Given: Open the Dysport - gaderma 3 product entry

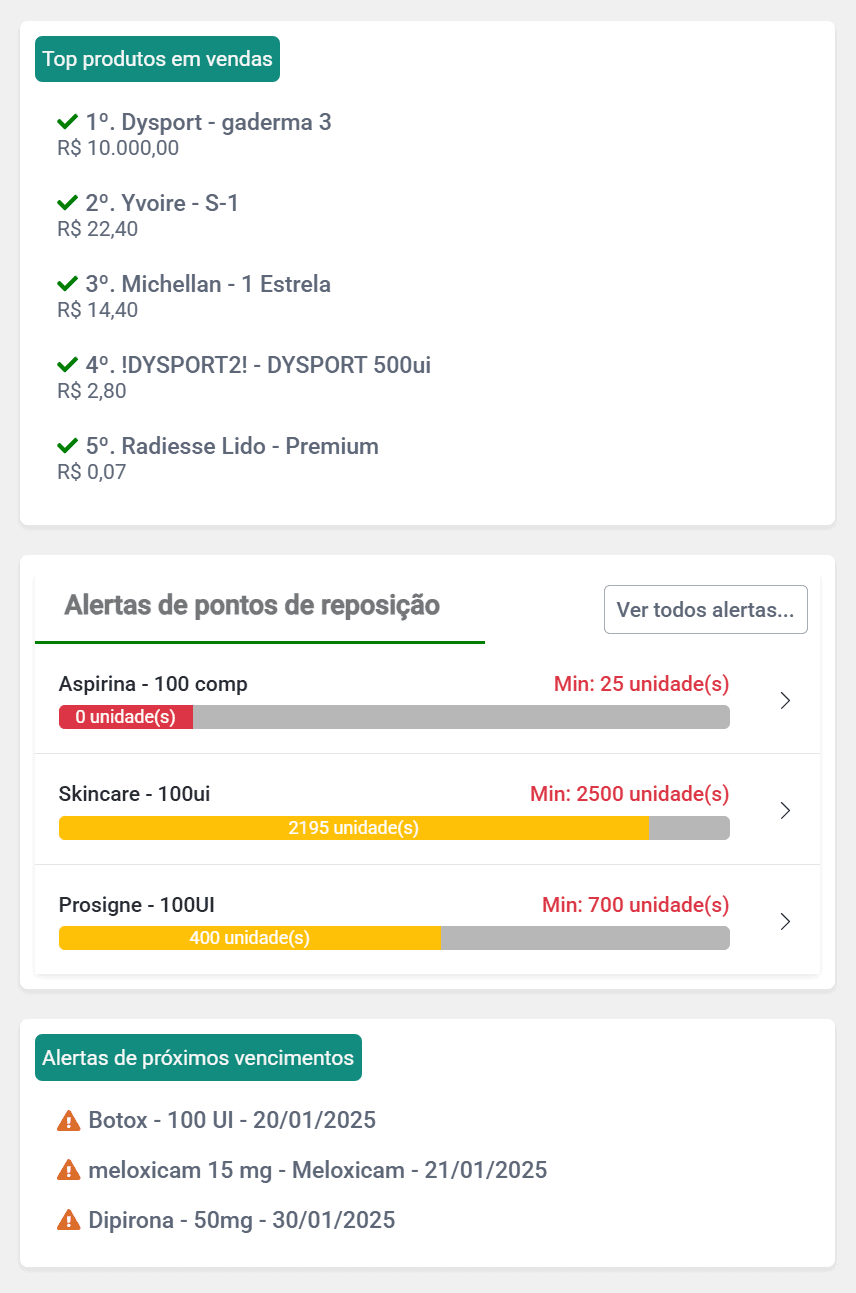Looking at the screenshot, I should [208, 123].
